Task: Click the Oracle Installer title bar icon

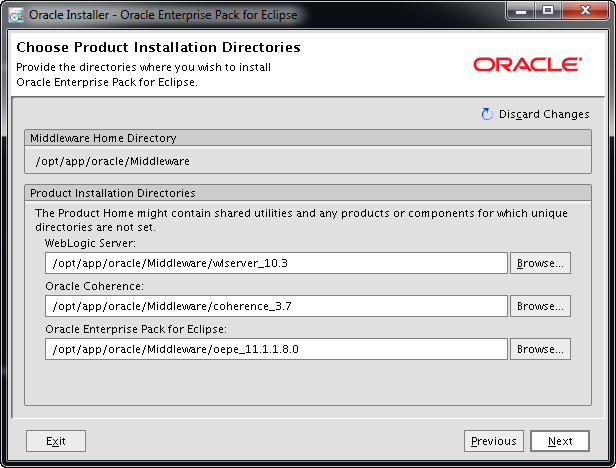Action: coord(16,15)
